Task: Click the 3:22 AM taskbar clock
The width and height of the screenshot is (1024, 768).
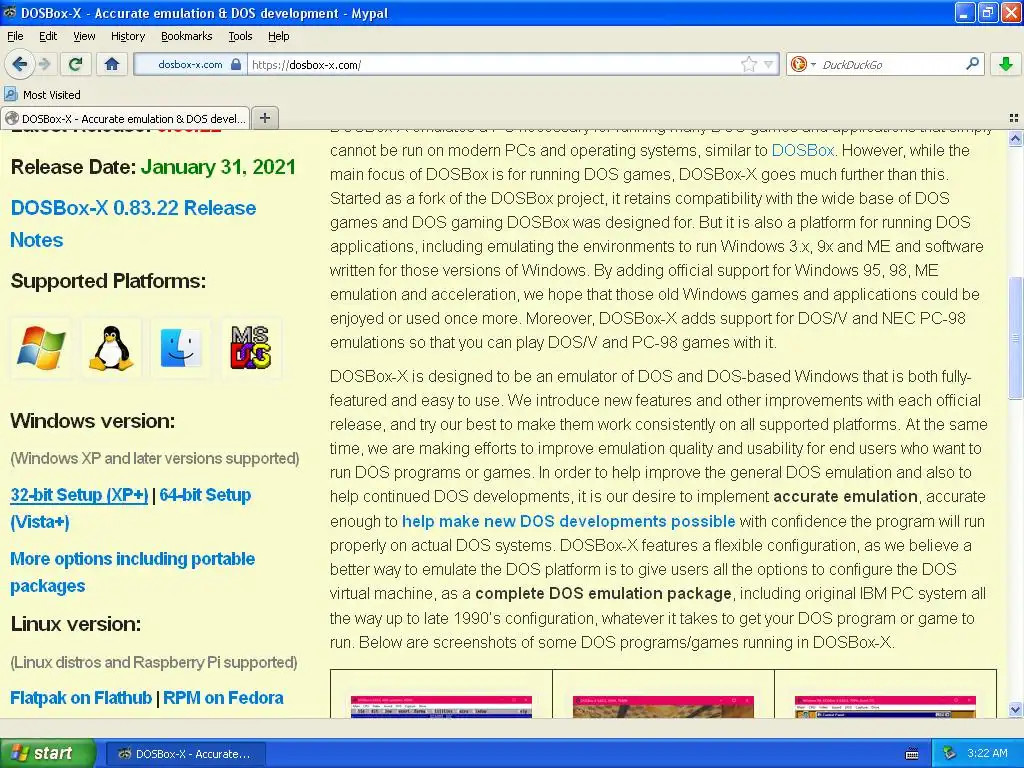Action: click(987, 753)
